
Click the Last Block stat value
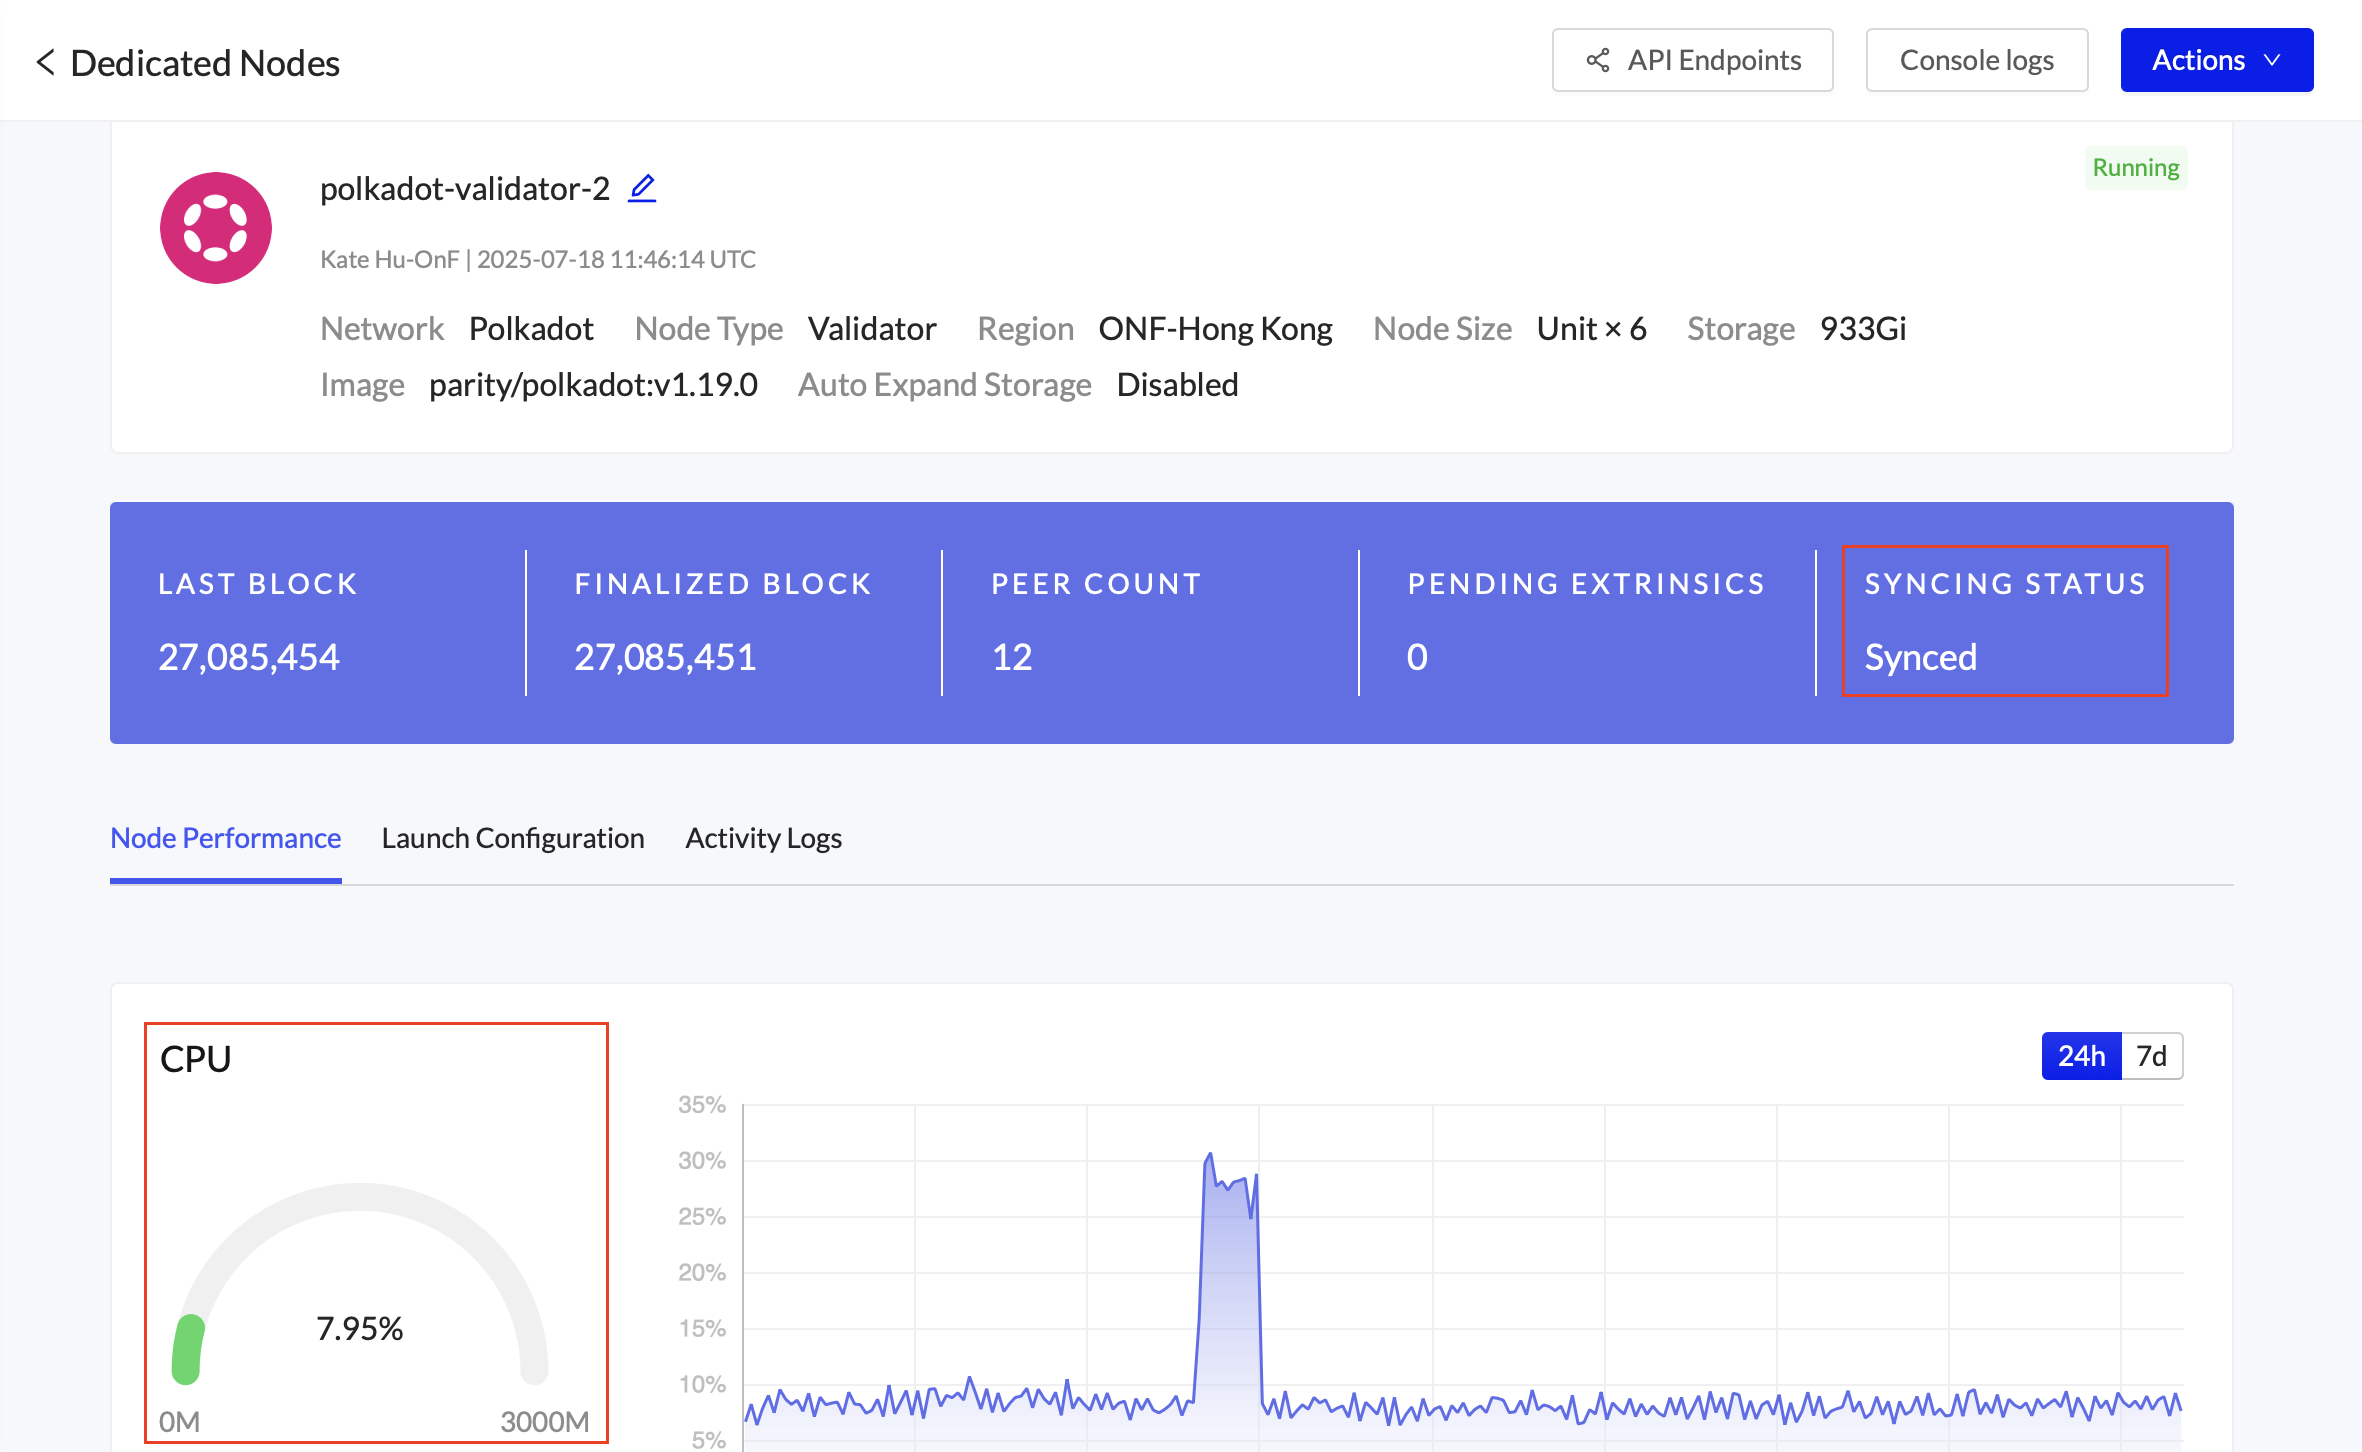point(249,657)
